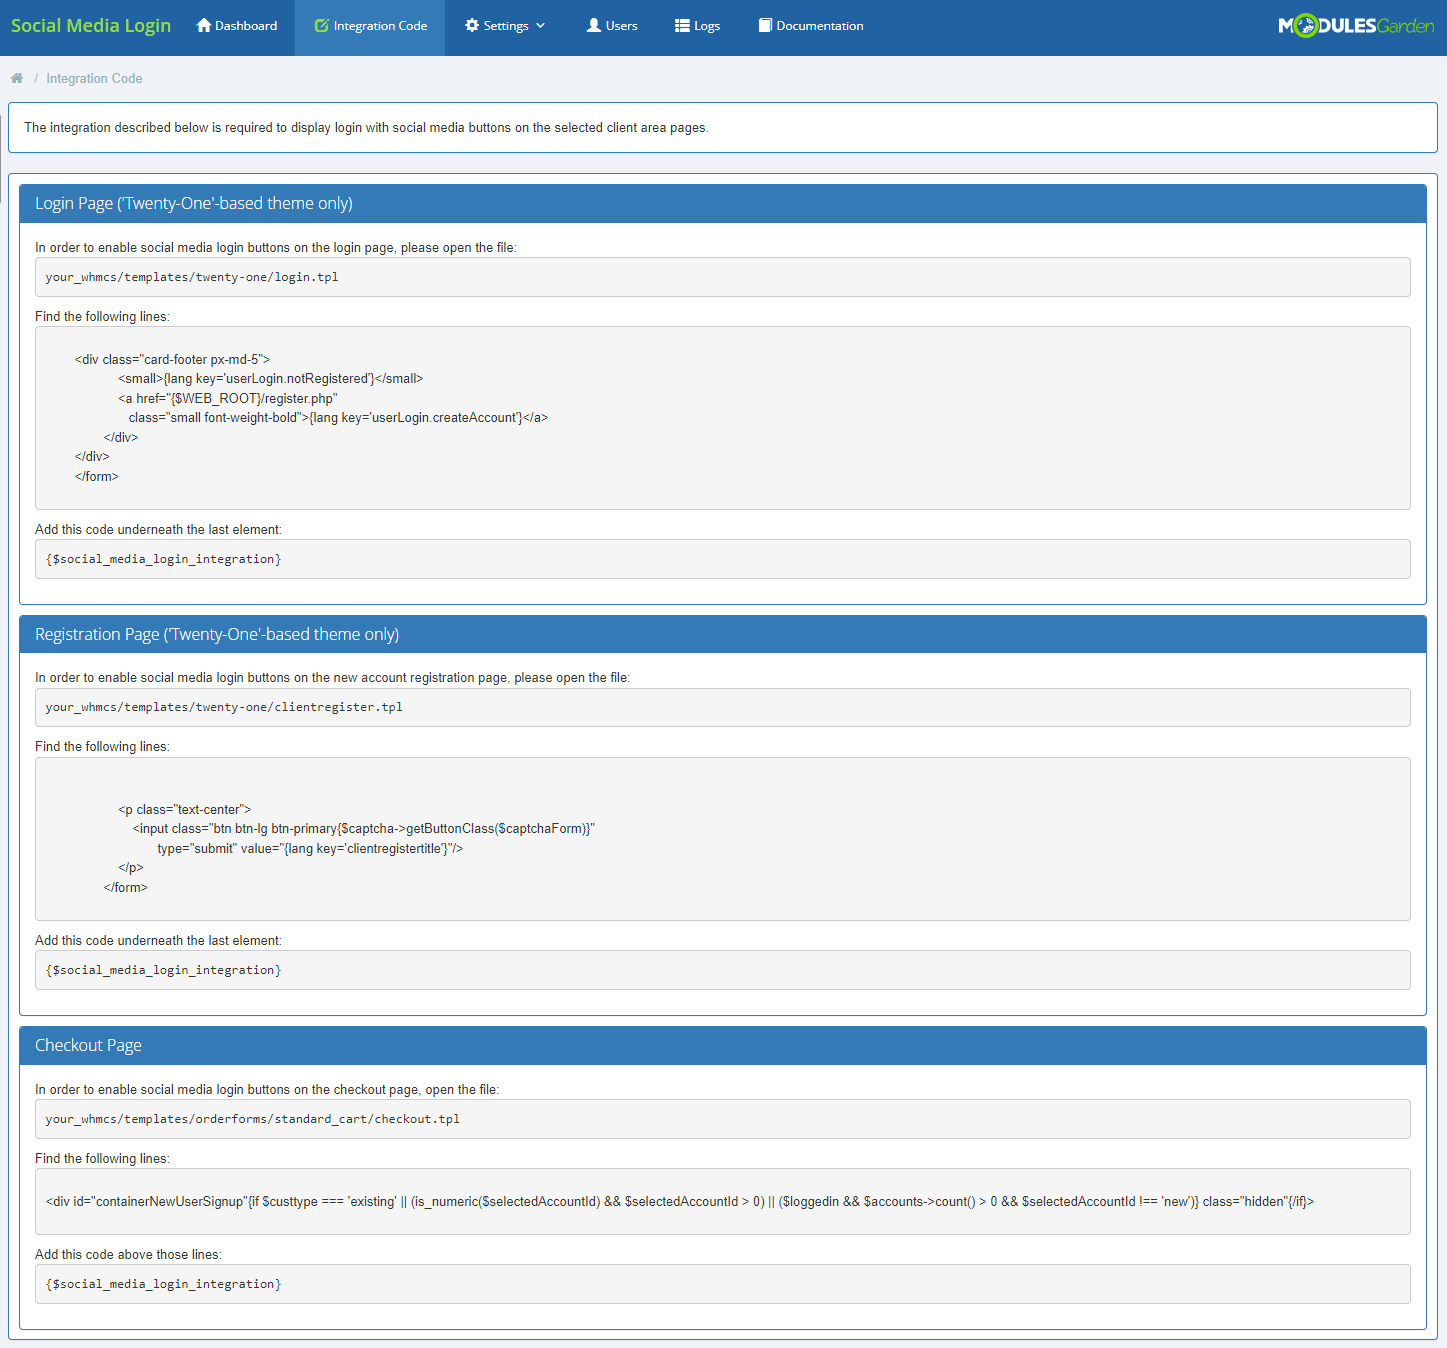Screen dimensions: 1447x1348
Task: Open the Logs section from the navbar
Action: pos(697,25)
